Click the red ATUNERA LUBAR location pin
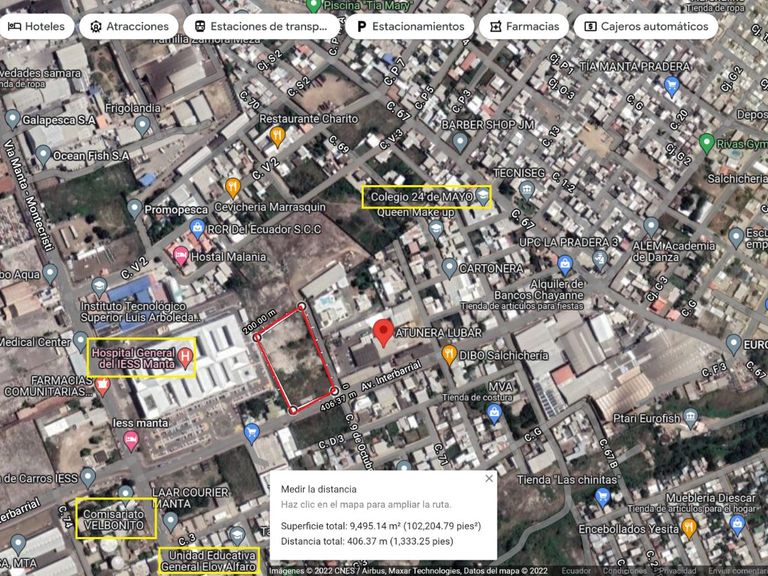 pyautogui.click(x=382, y=334)
